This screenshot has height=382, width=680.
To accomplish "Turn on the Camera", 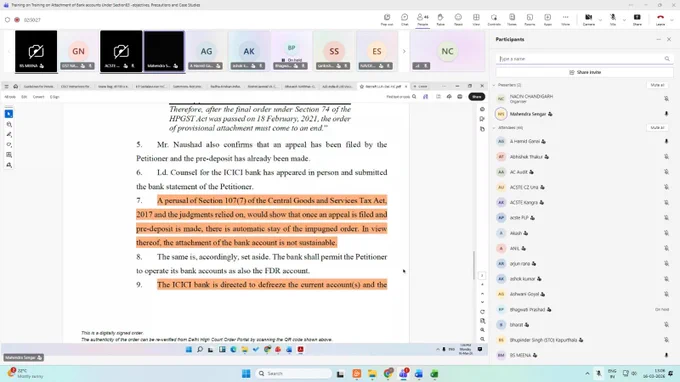I will tap(588, 19).
